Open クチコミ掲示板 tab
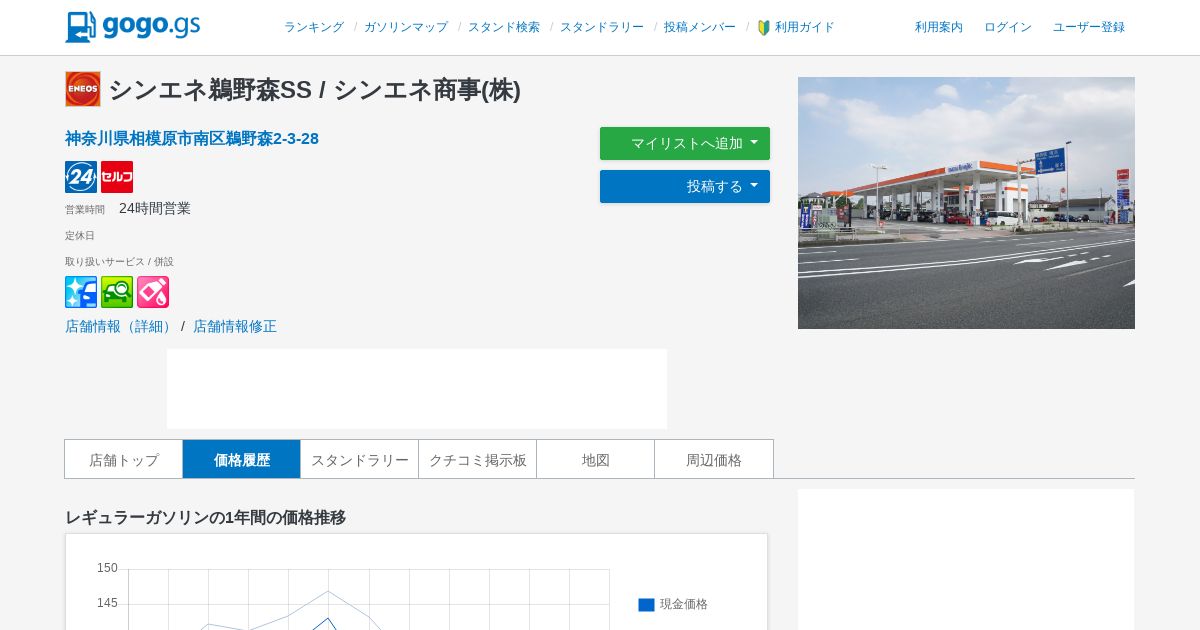This screenshot has height=630, width=1200. 478,459
